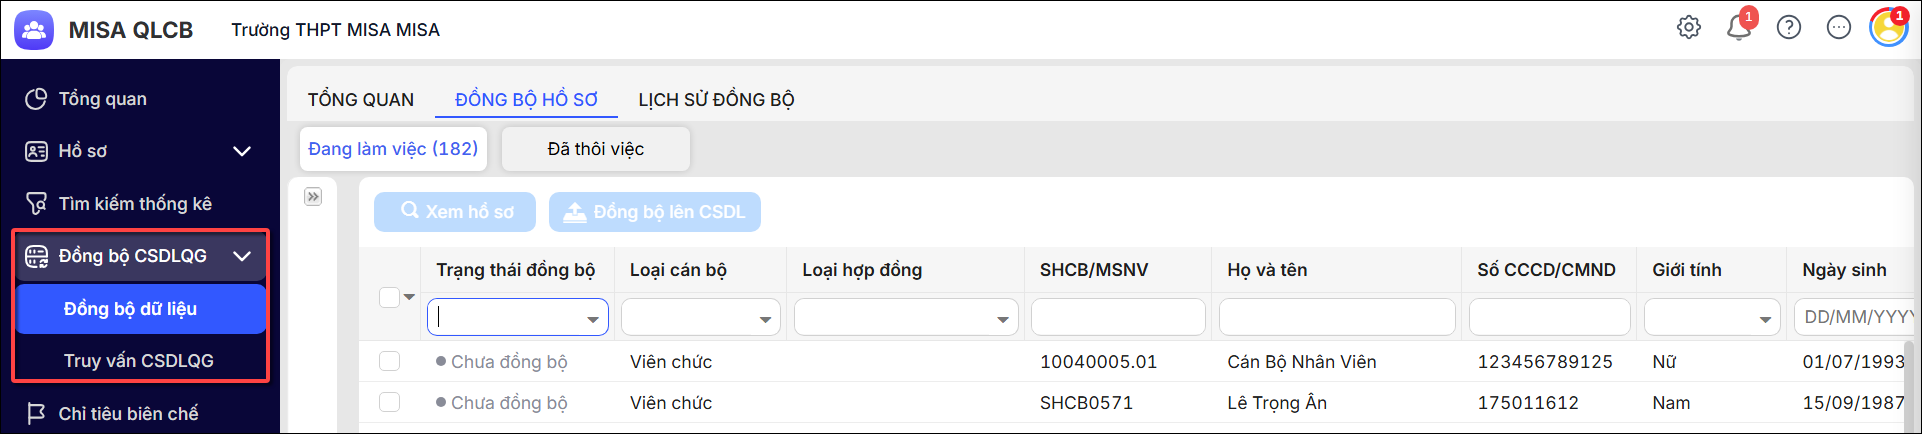Image resolution: width=1922 pixels, height=434 pixels.
Task: Click the MISA QLCB app logo
Action: (34, 29)
